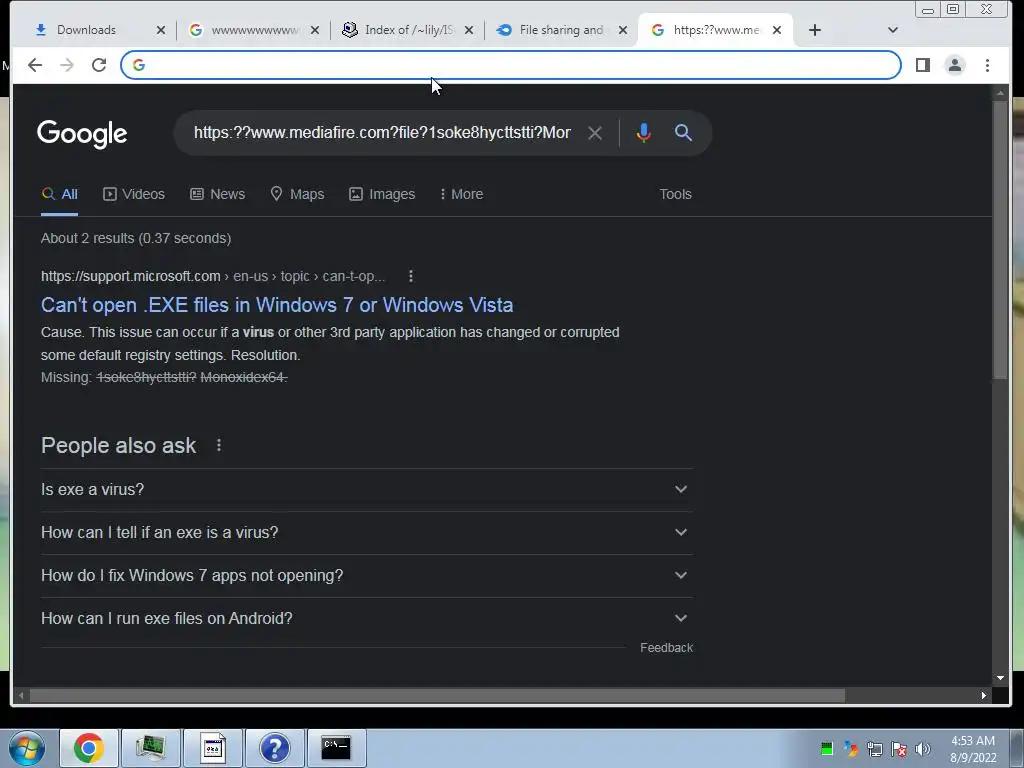The width and height of the screenshot is (1024, 768).
Task: Open the More search filters menu
Action: click(462, 194)
